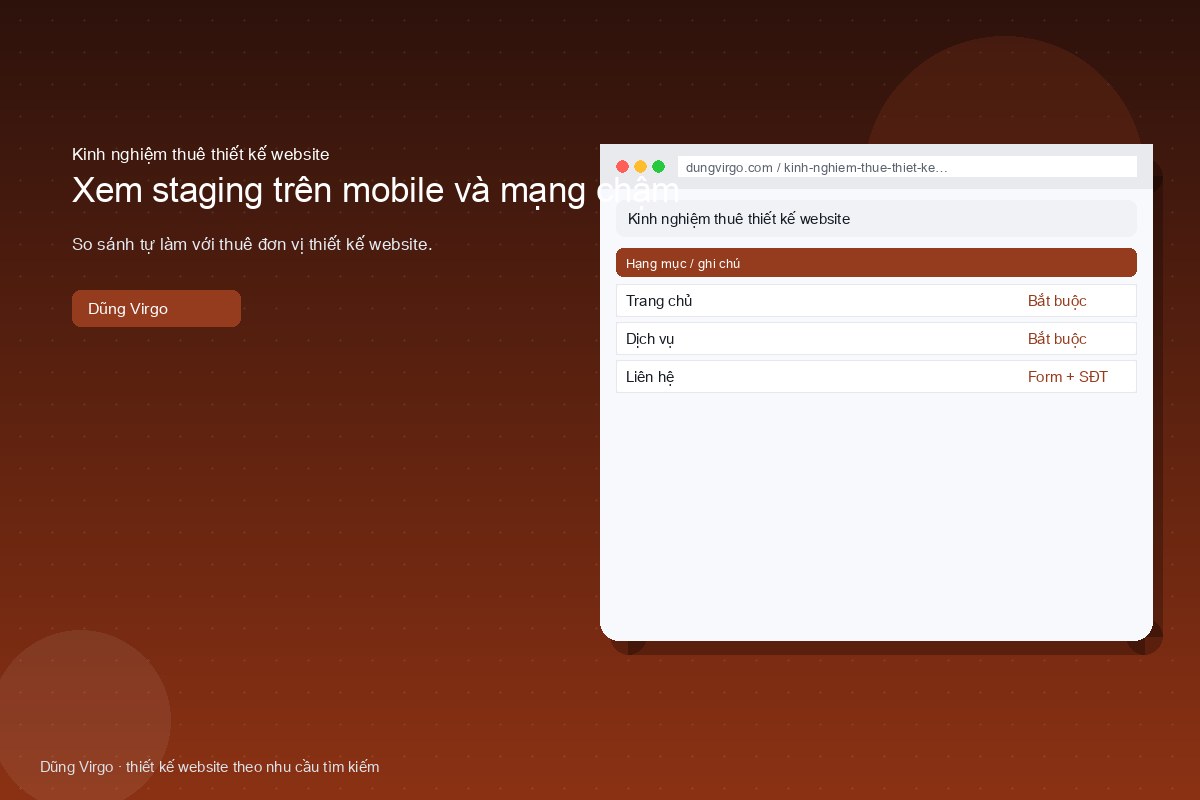Click the headline 'Xem staging trên mobile và mạng chậm'
The width and height of the screenshot is (1200, 800).
(x=376, y=190)
